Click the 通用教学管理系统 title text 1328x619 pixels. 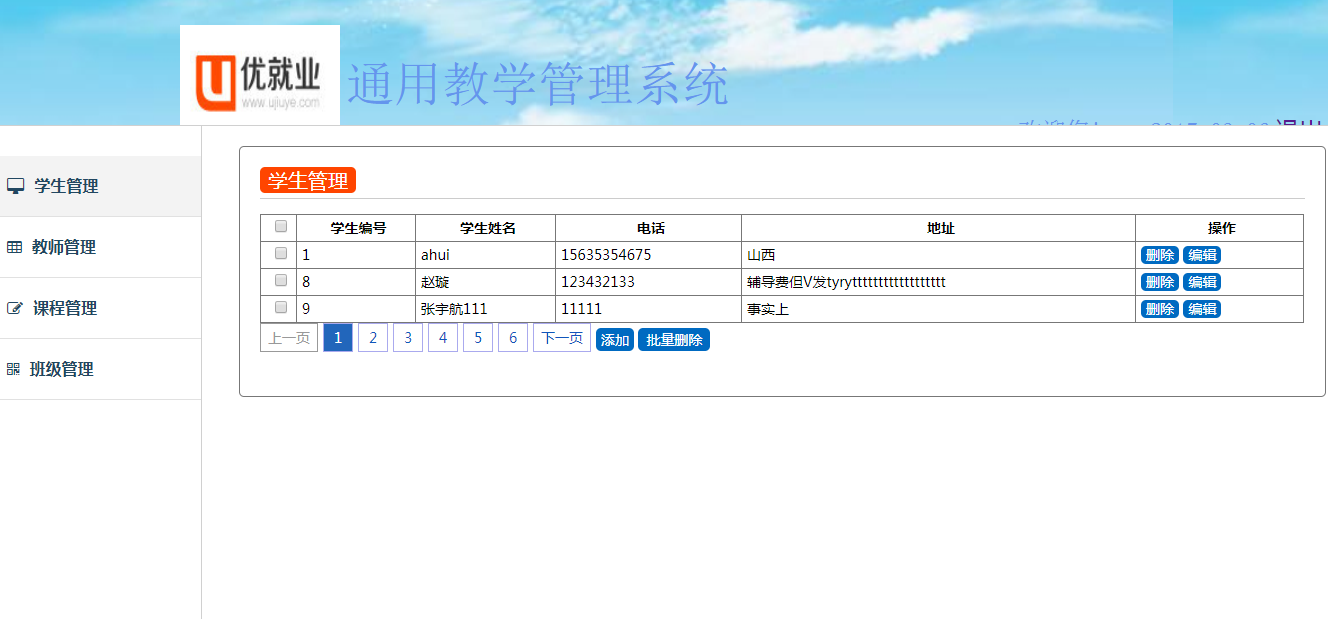coord(538,85)
